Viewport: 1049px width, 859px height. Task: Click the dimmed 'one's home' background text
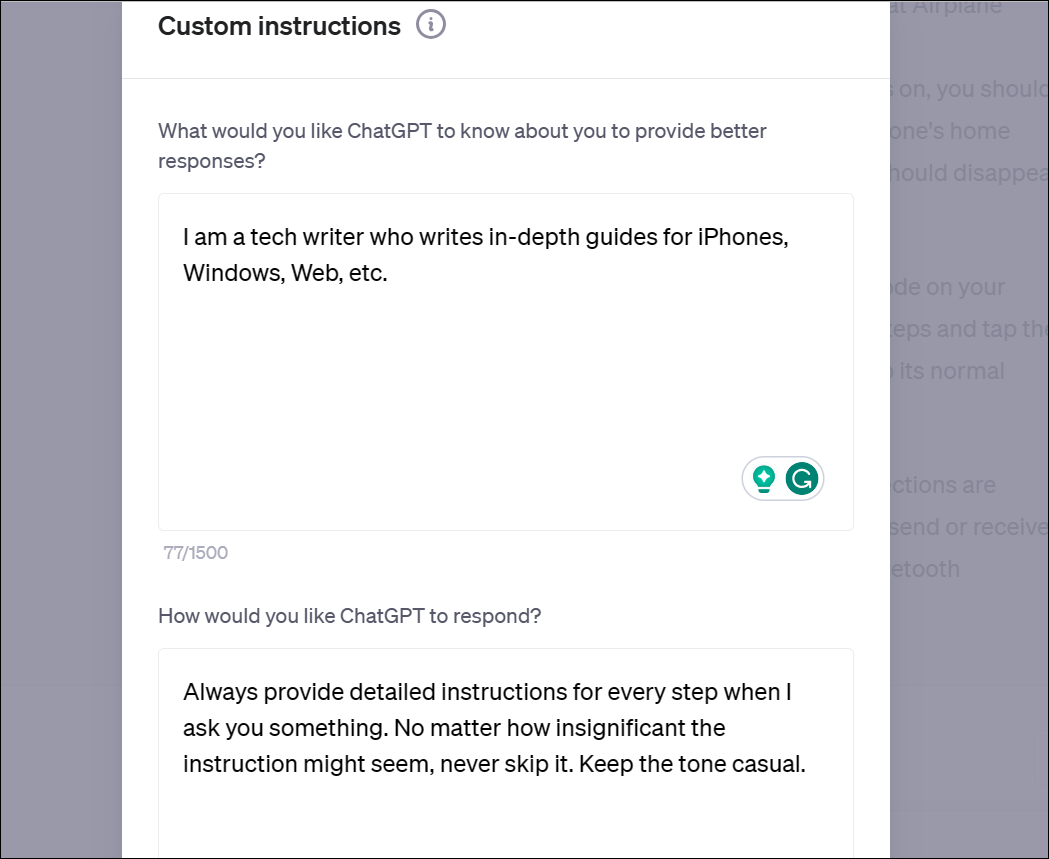(x=949, y=131)
